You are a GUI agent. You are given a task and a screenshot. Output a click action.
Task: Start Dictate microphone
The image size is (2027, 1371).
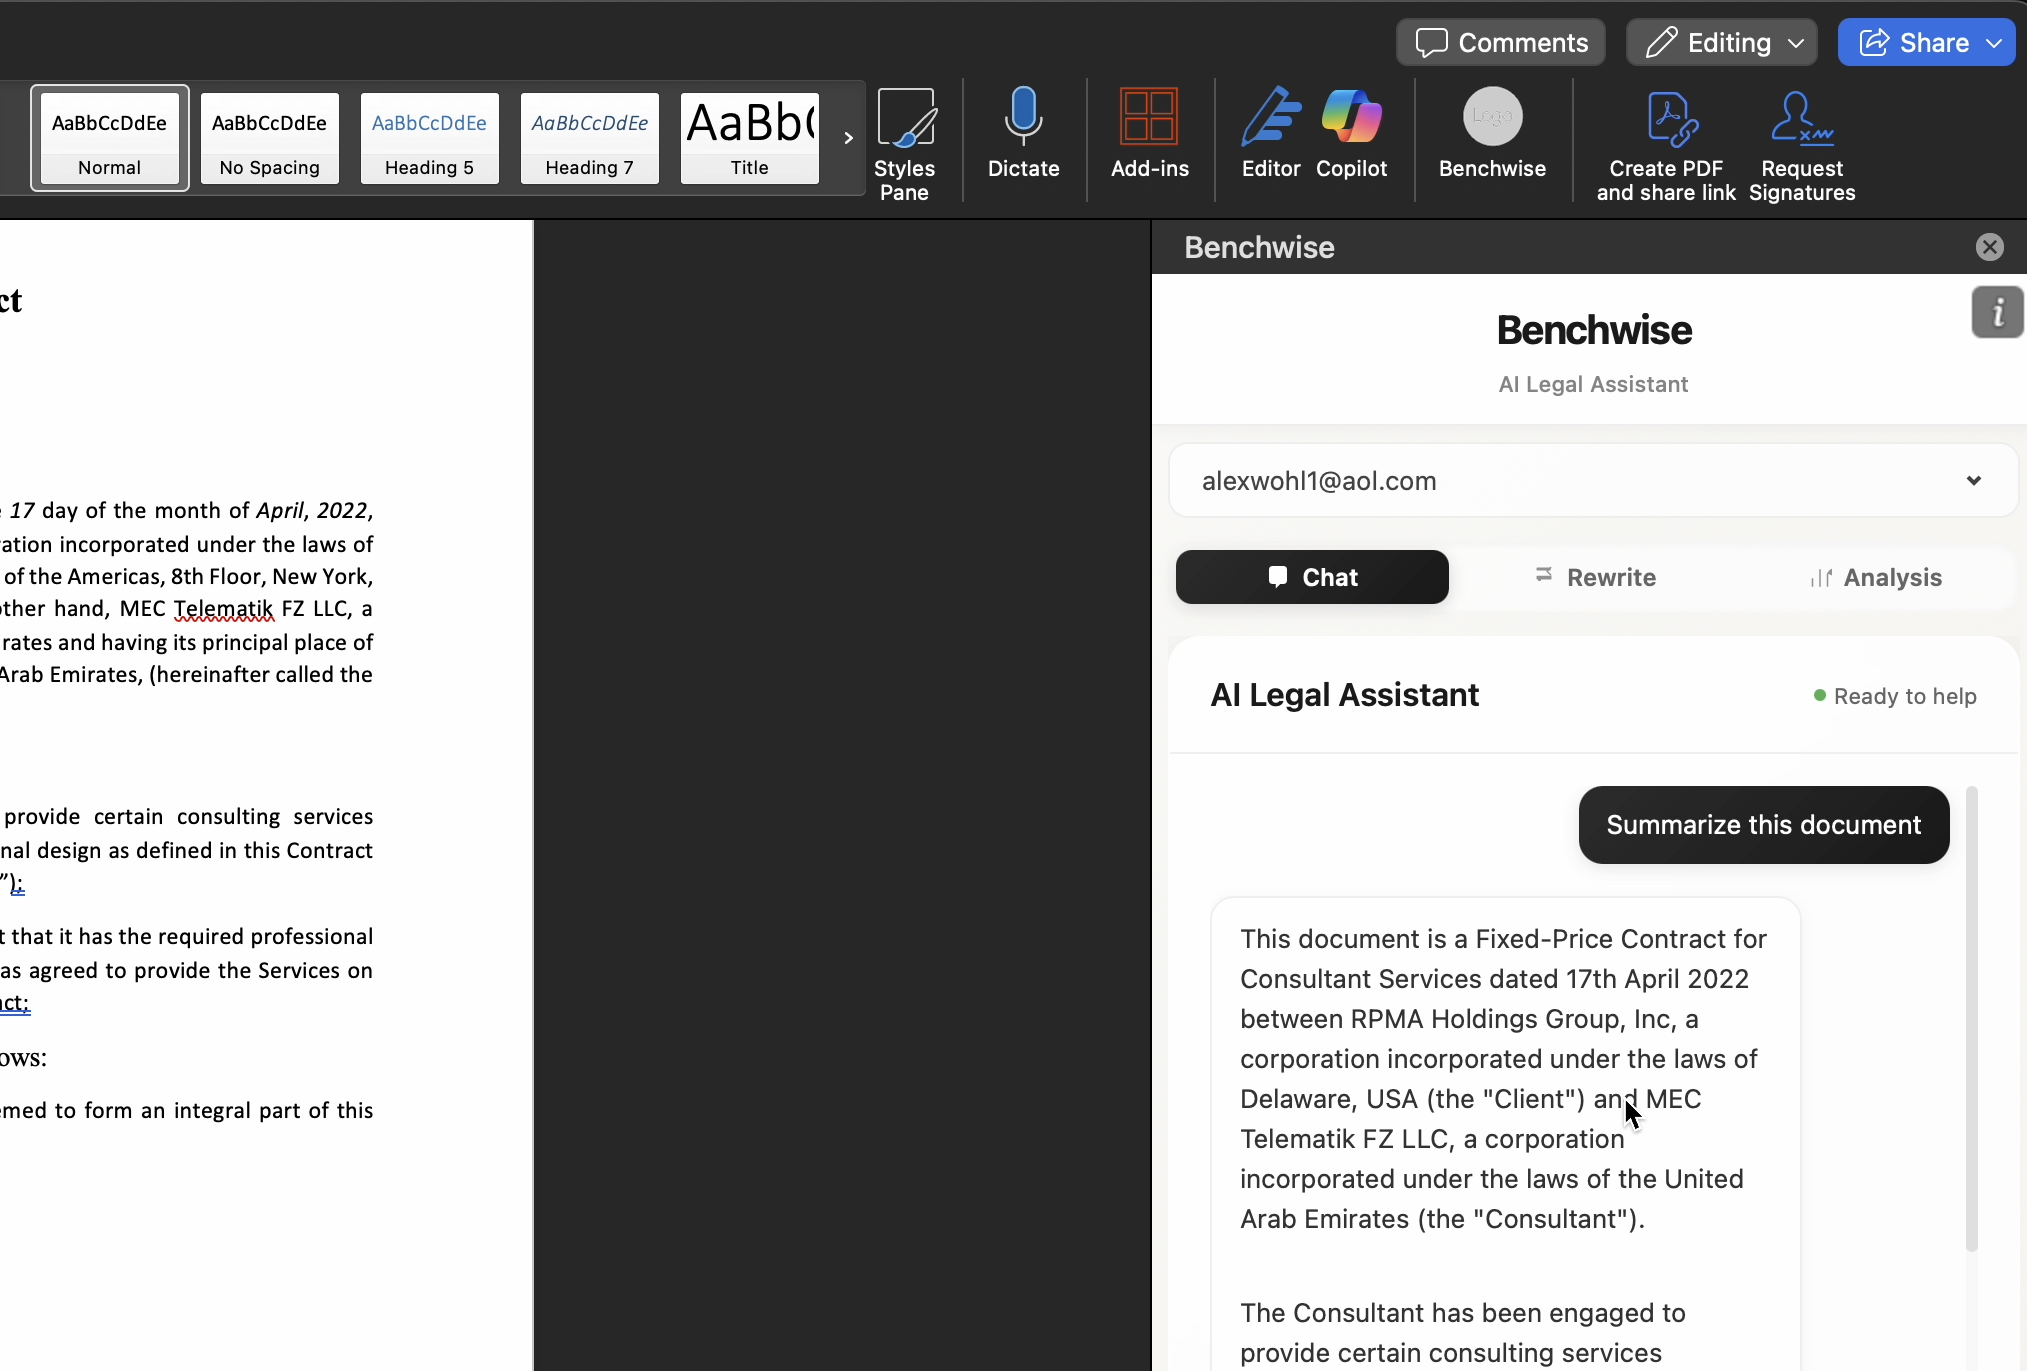[1023, 133]
